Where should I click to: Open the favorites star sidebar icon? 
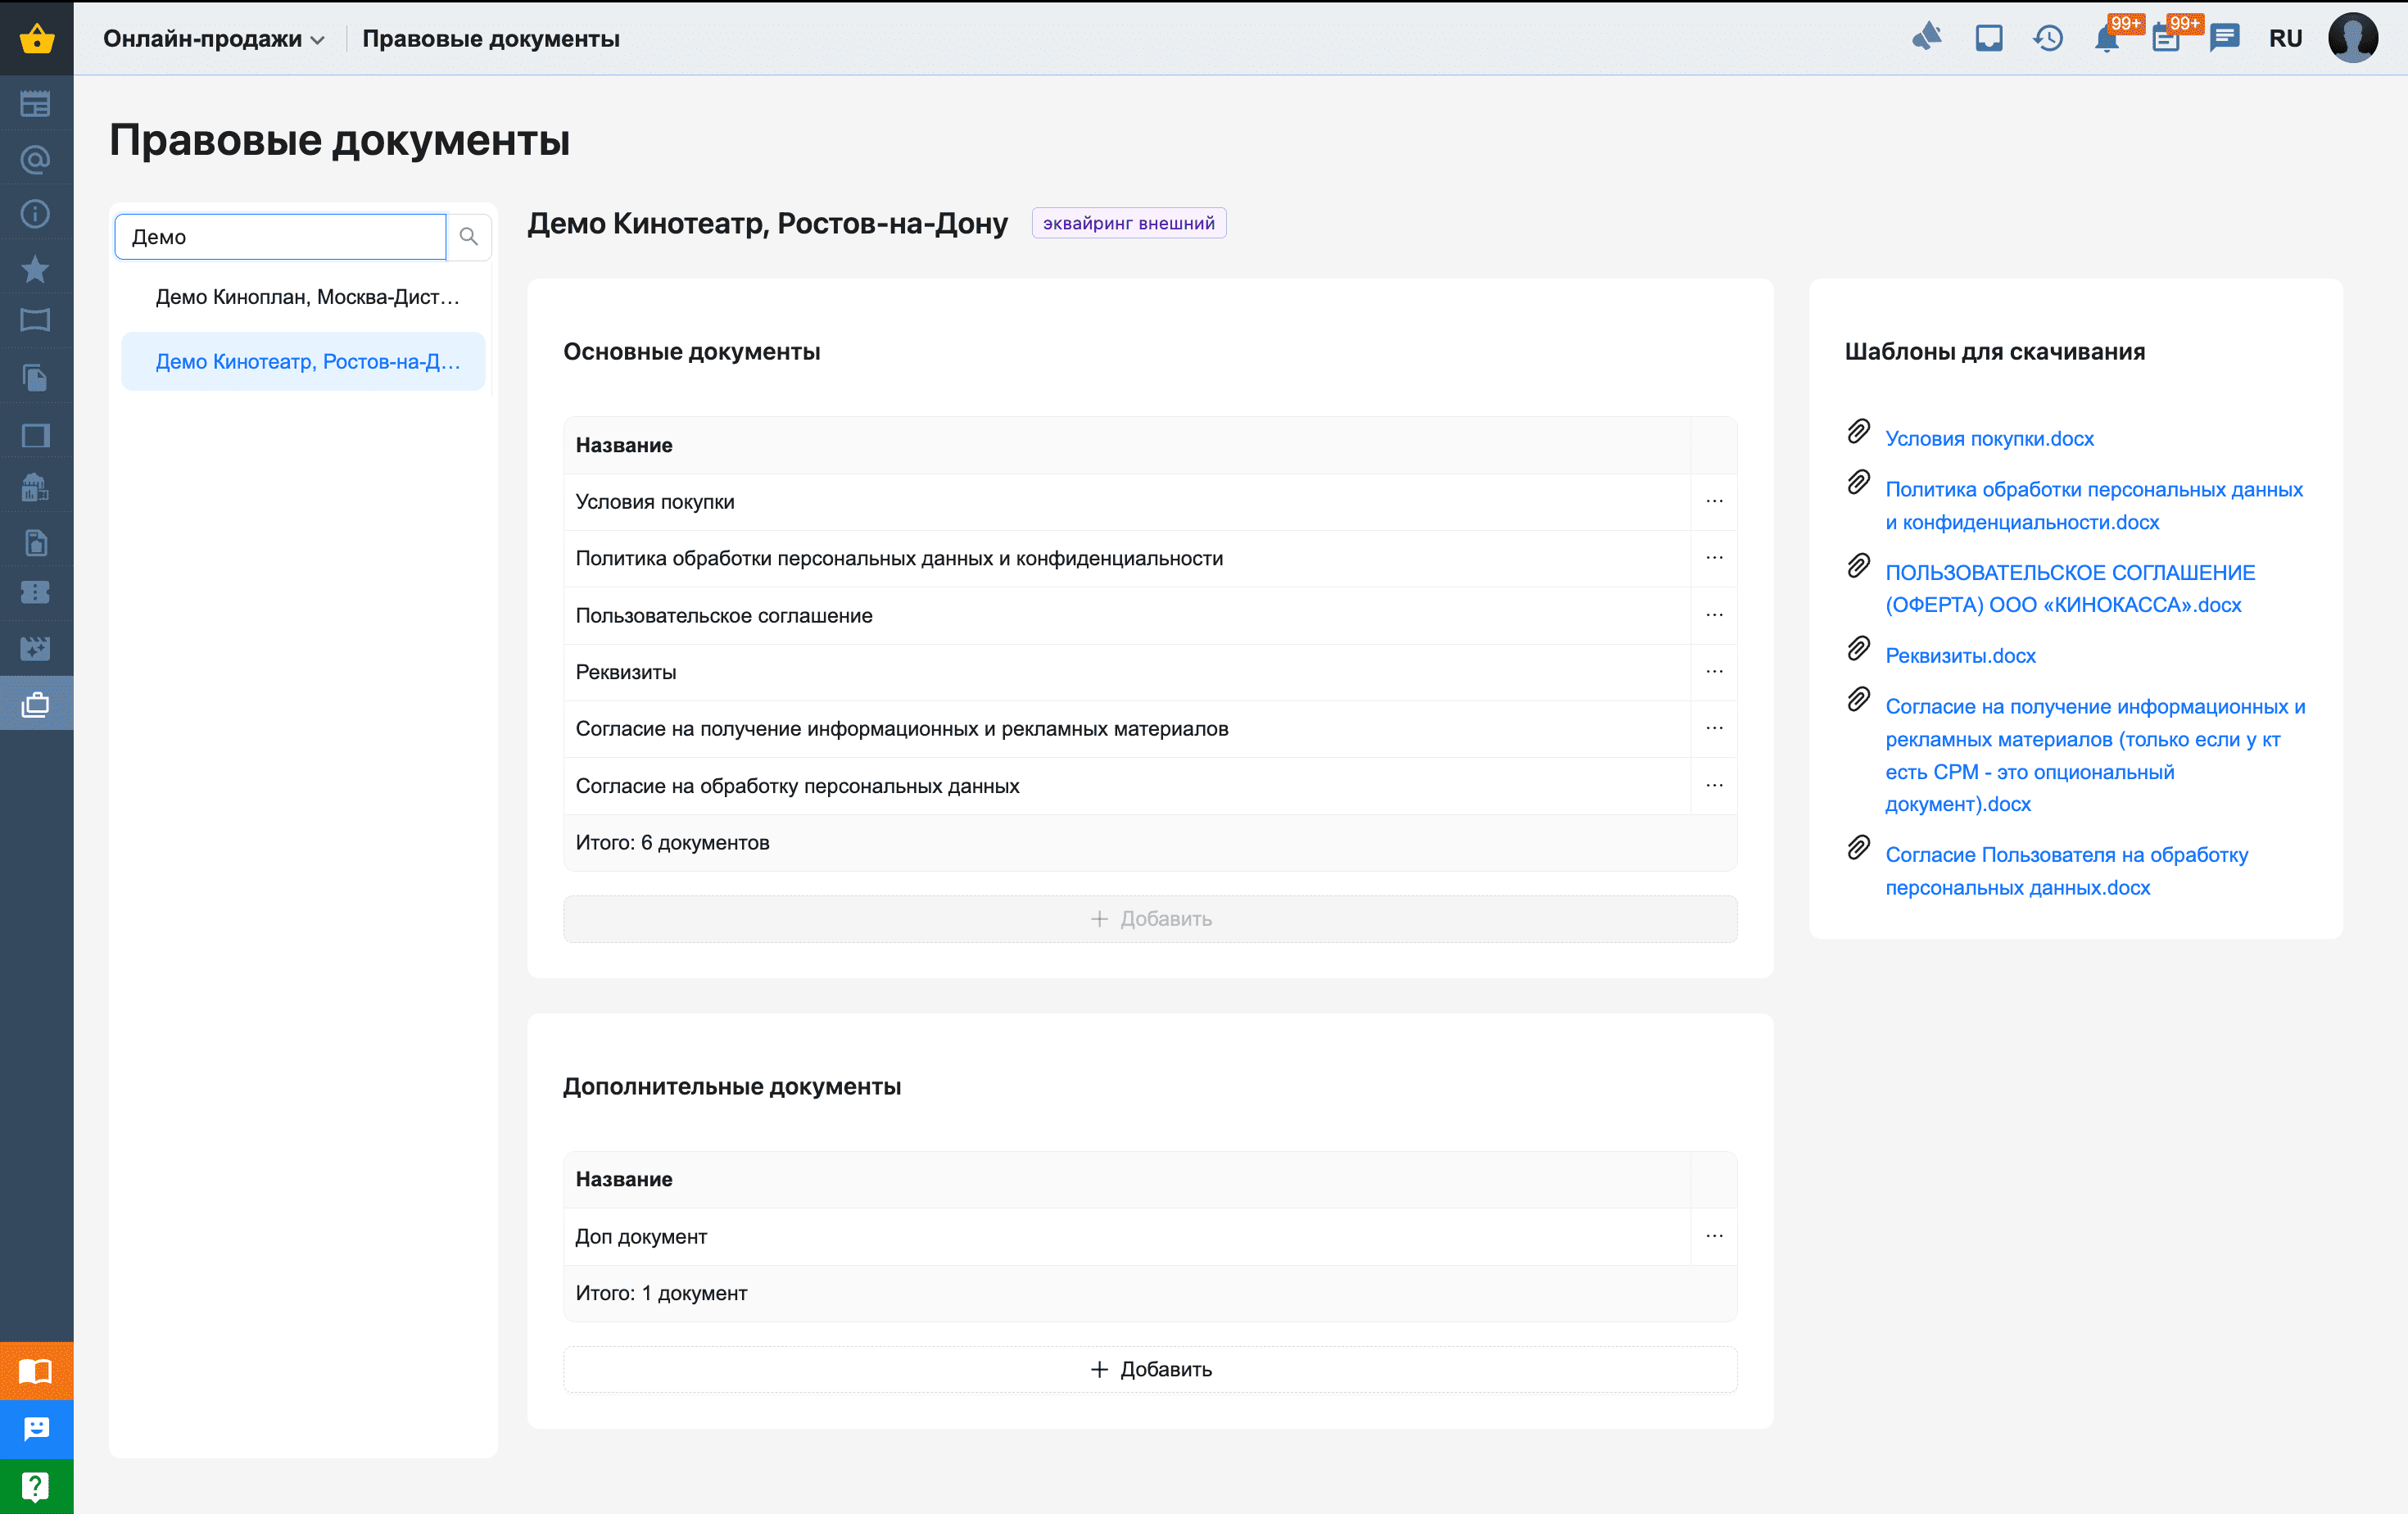(36, 268)
